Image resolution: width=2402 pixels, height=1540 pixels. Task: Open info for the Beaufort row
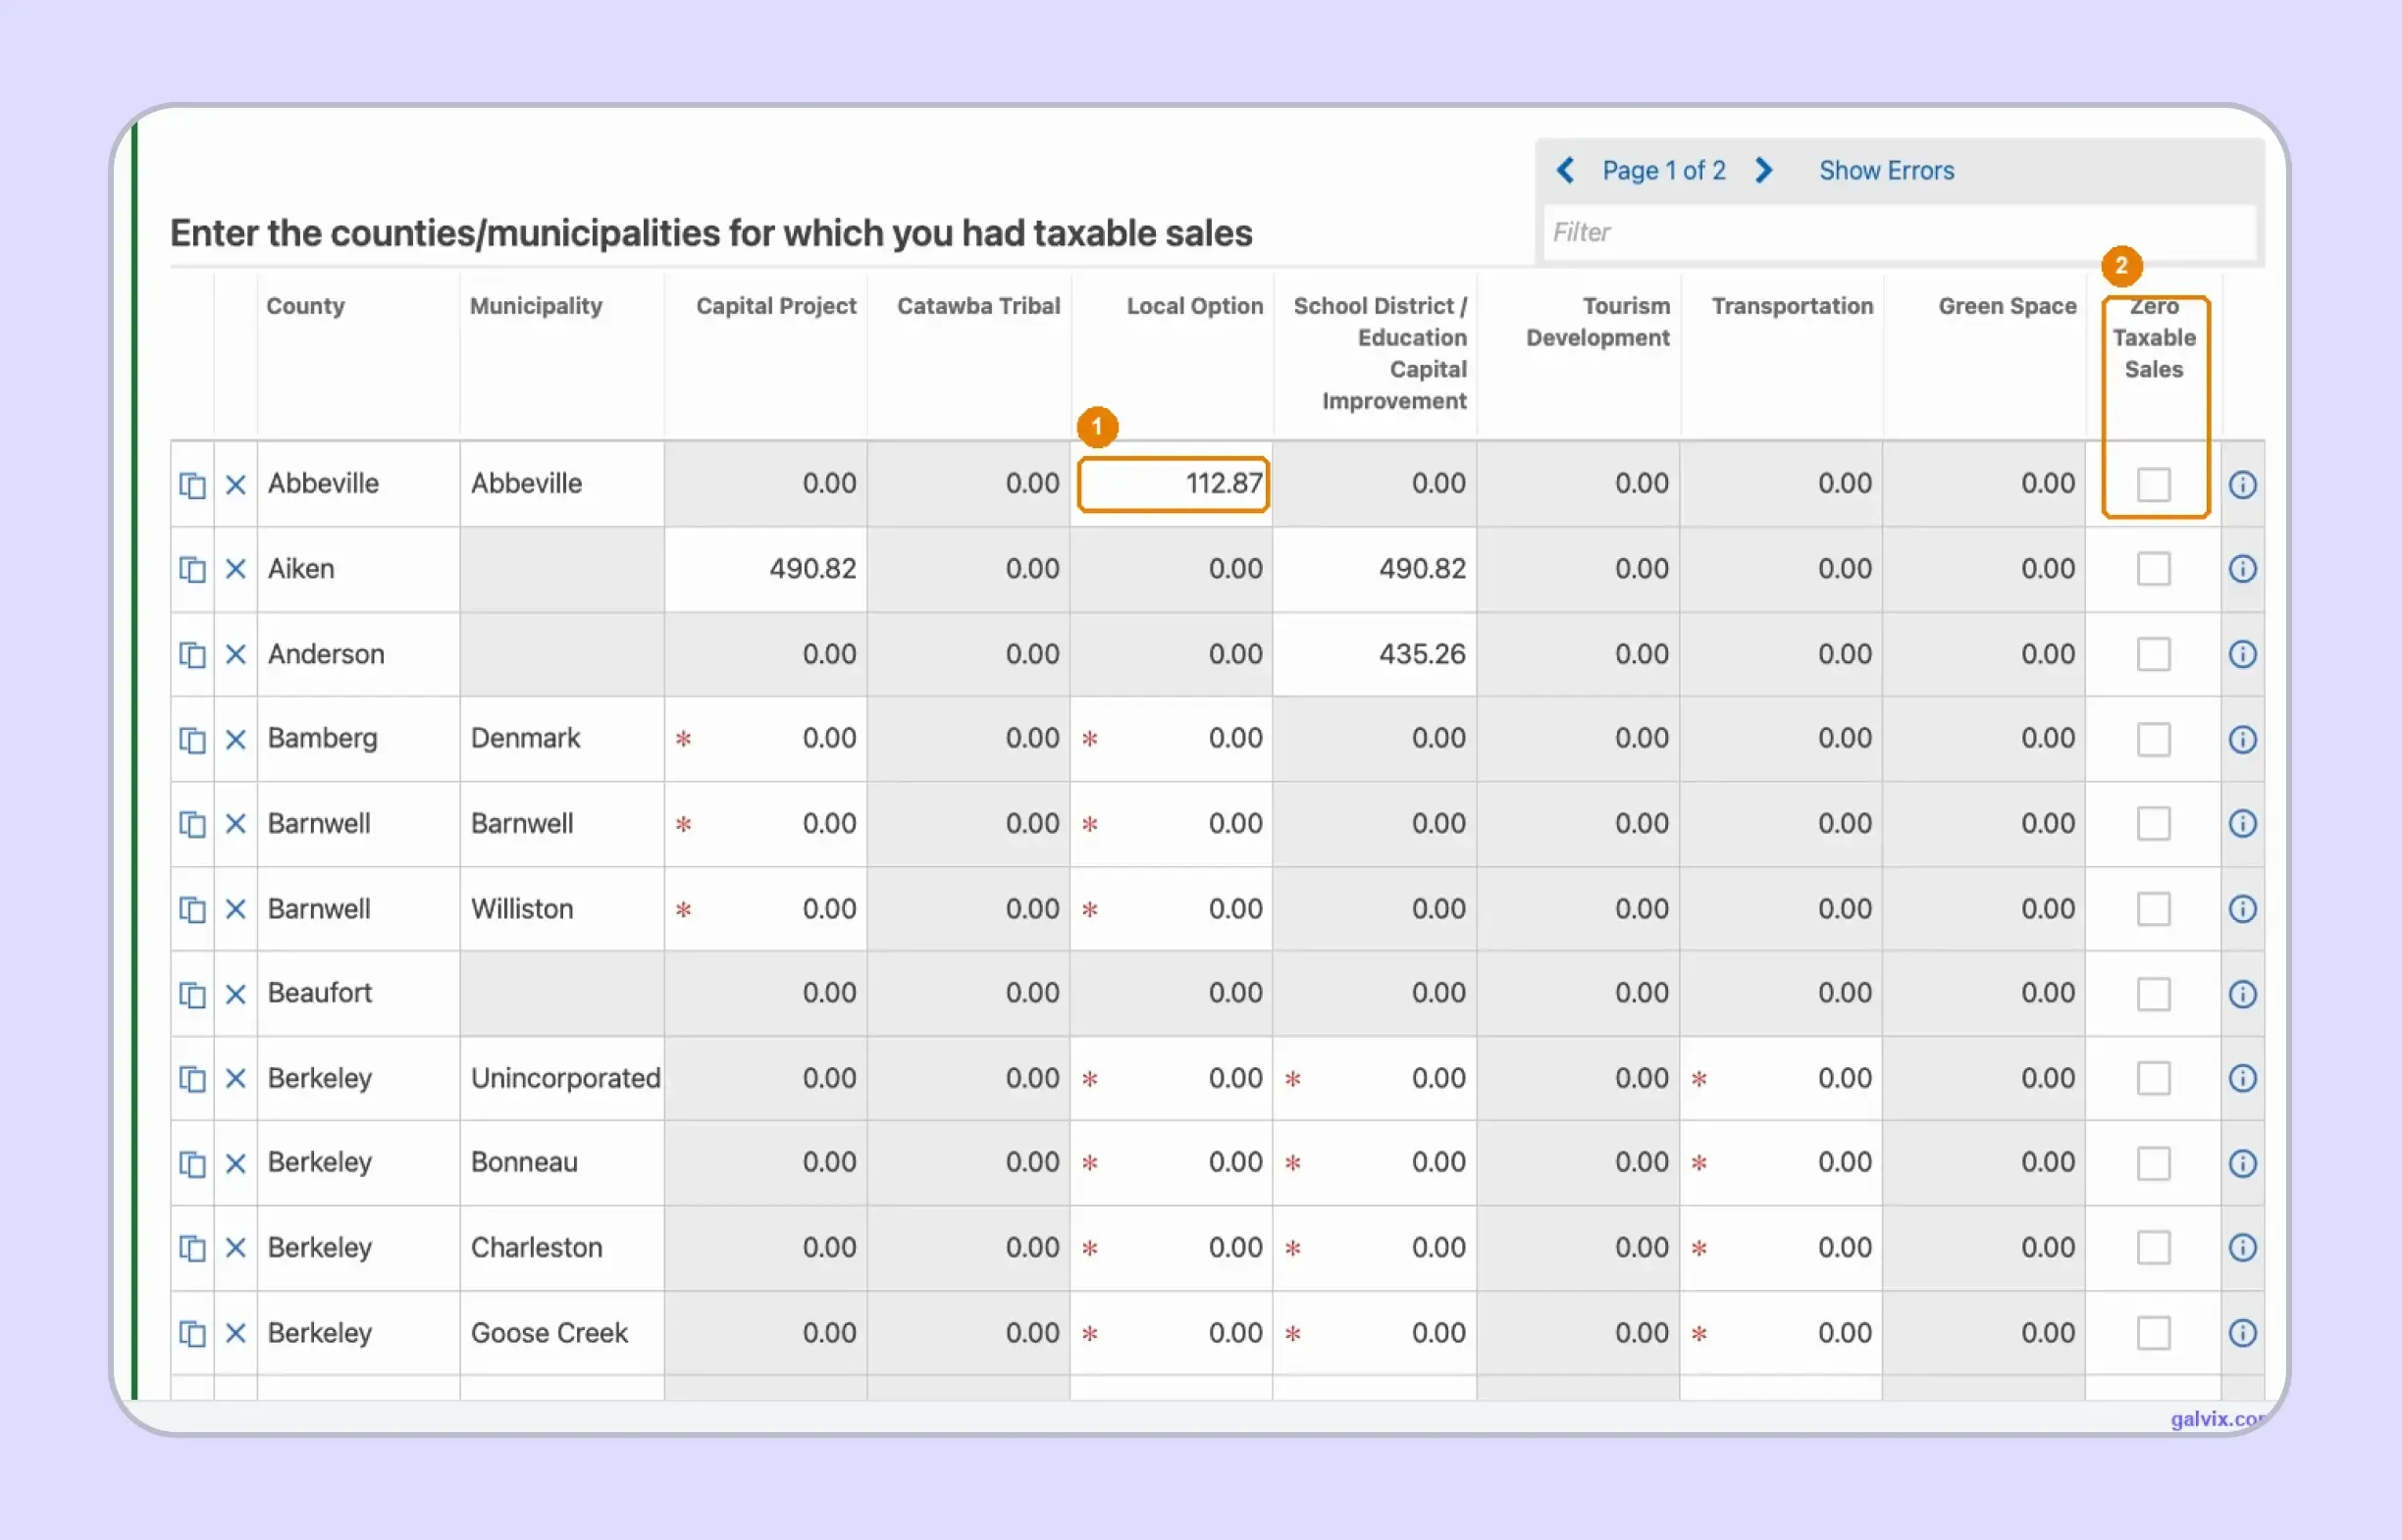point(2243,994)
